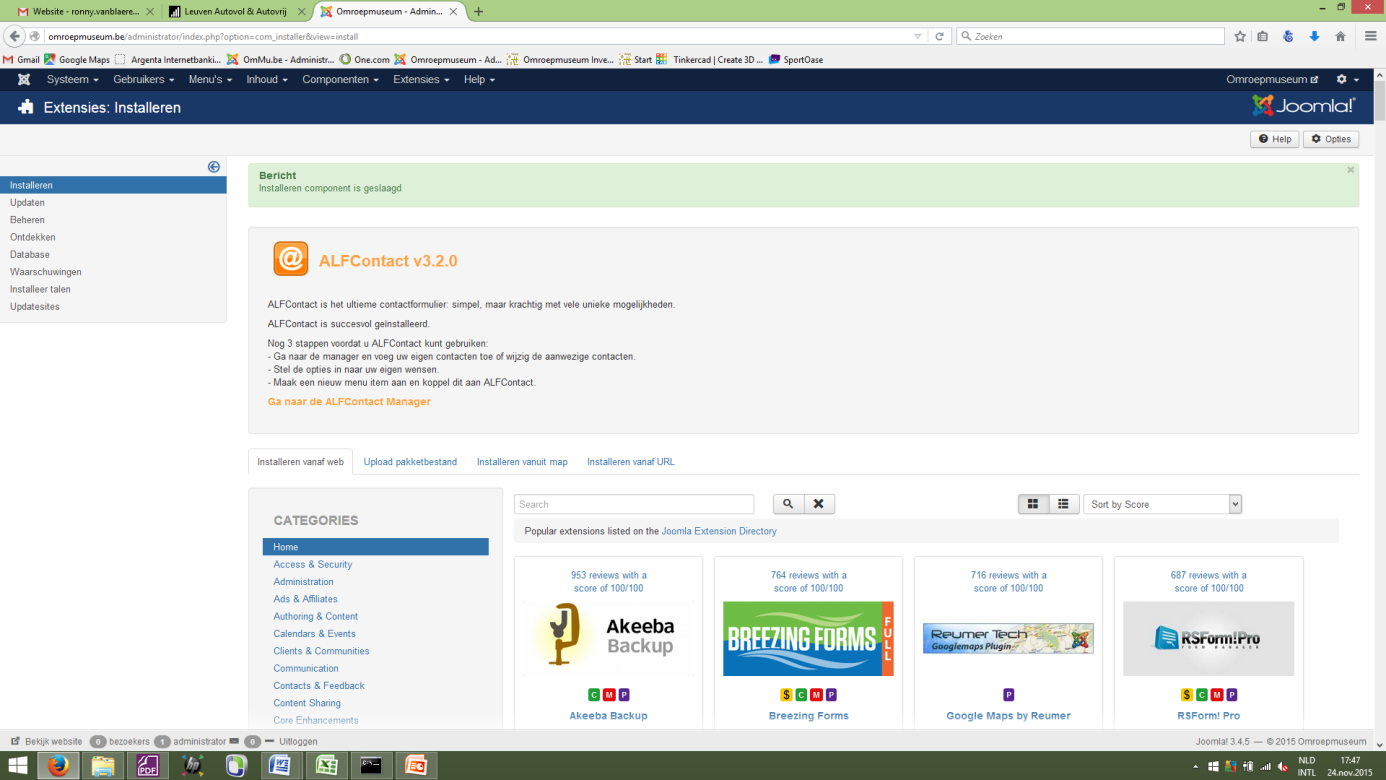Open a new browser tab with plus
The width and height of the screenshot is (1386, 780).
click(x=479, y=12)
